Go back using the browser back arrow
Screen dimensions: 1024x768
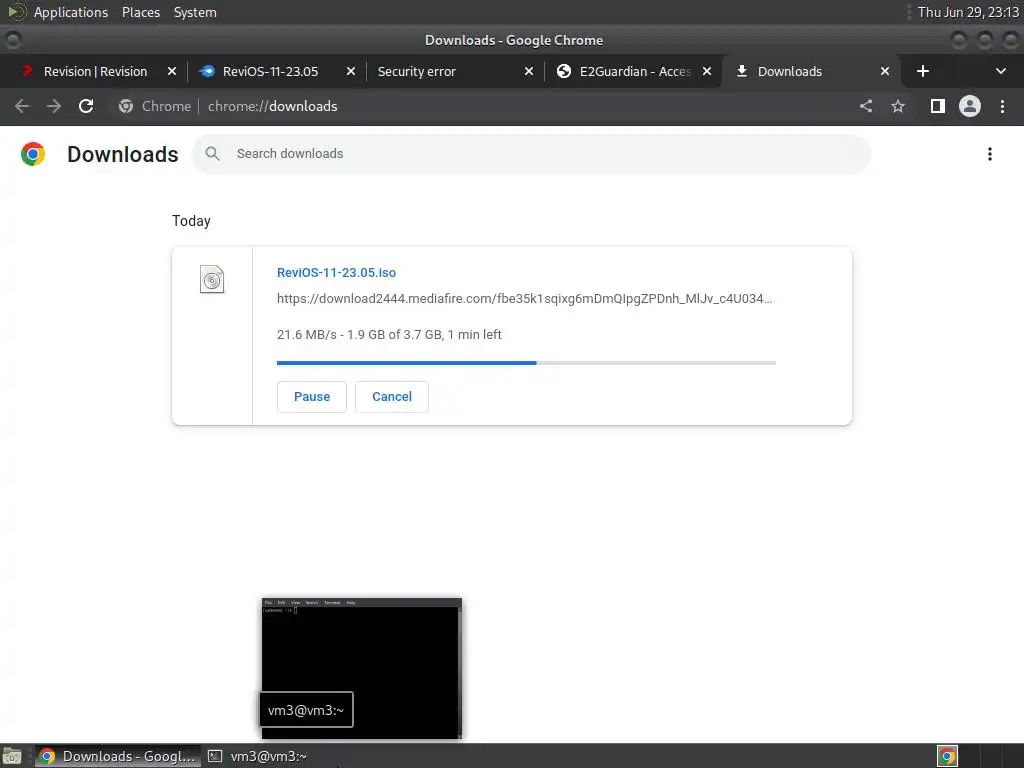(22, 106)
